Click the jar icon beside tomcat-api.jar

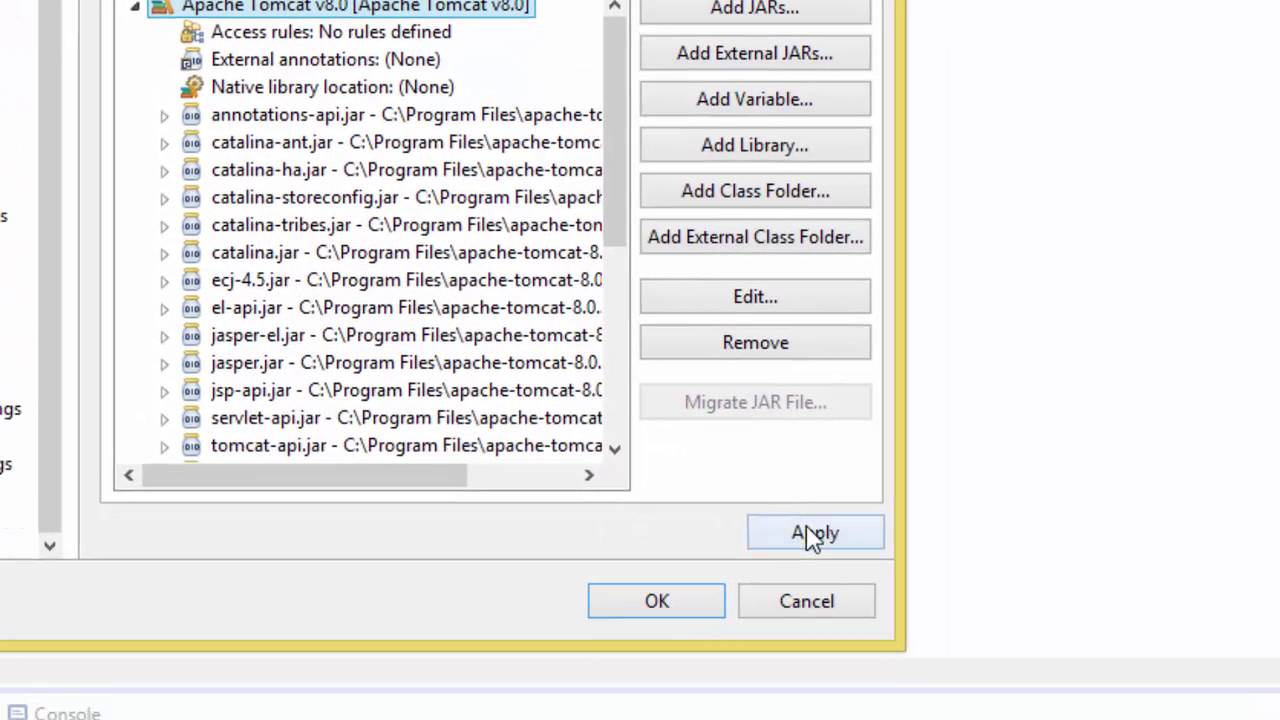coord(191,446)
